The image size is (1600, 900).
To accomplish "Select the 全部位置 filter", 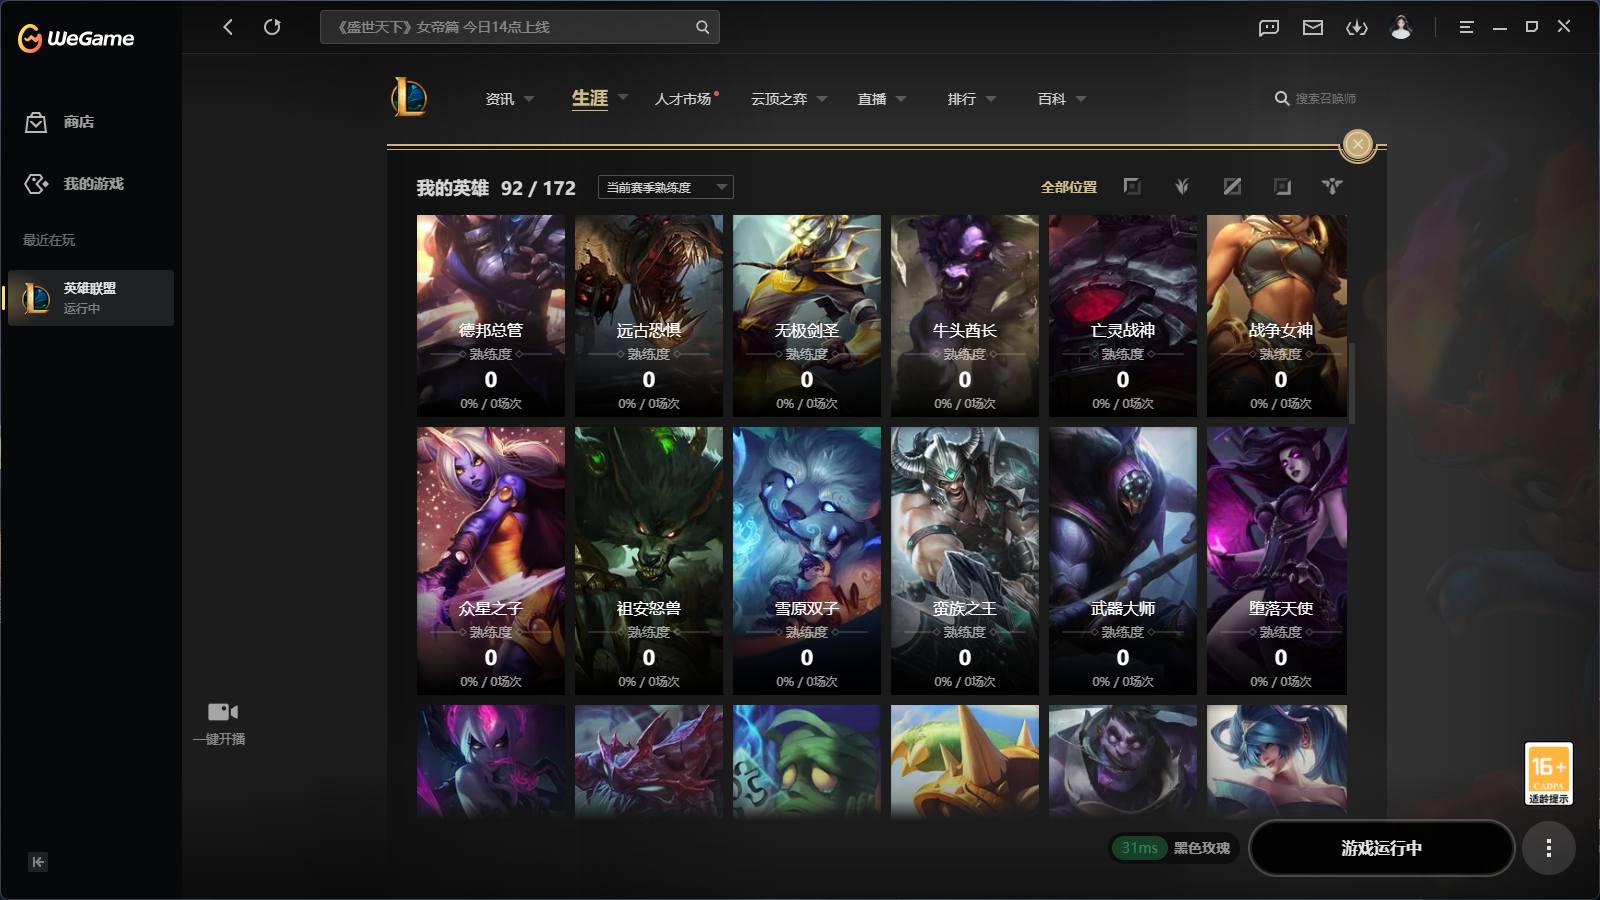I will [x=1069, y=187].
